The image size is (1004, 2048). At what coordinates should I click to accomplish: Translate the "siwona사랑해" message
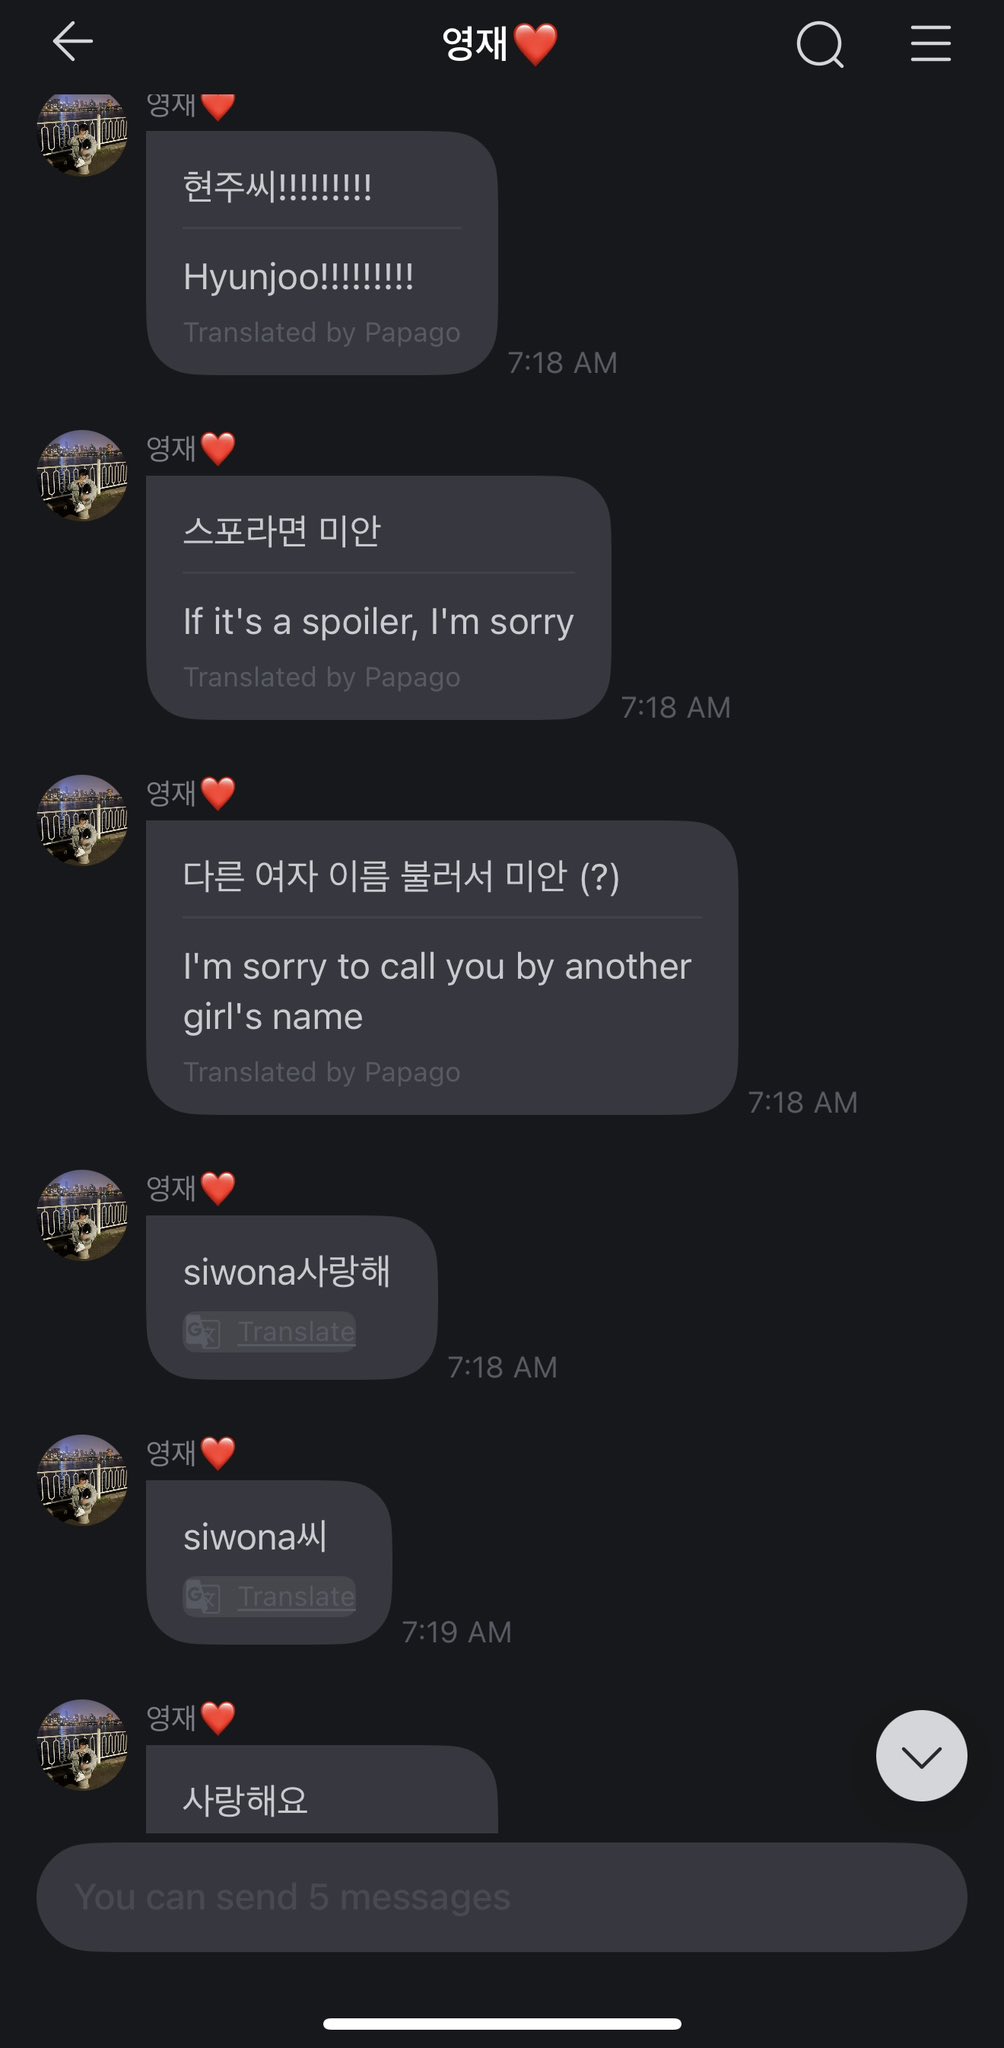(296, 1332)
